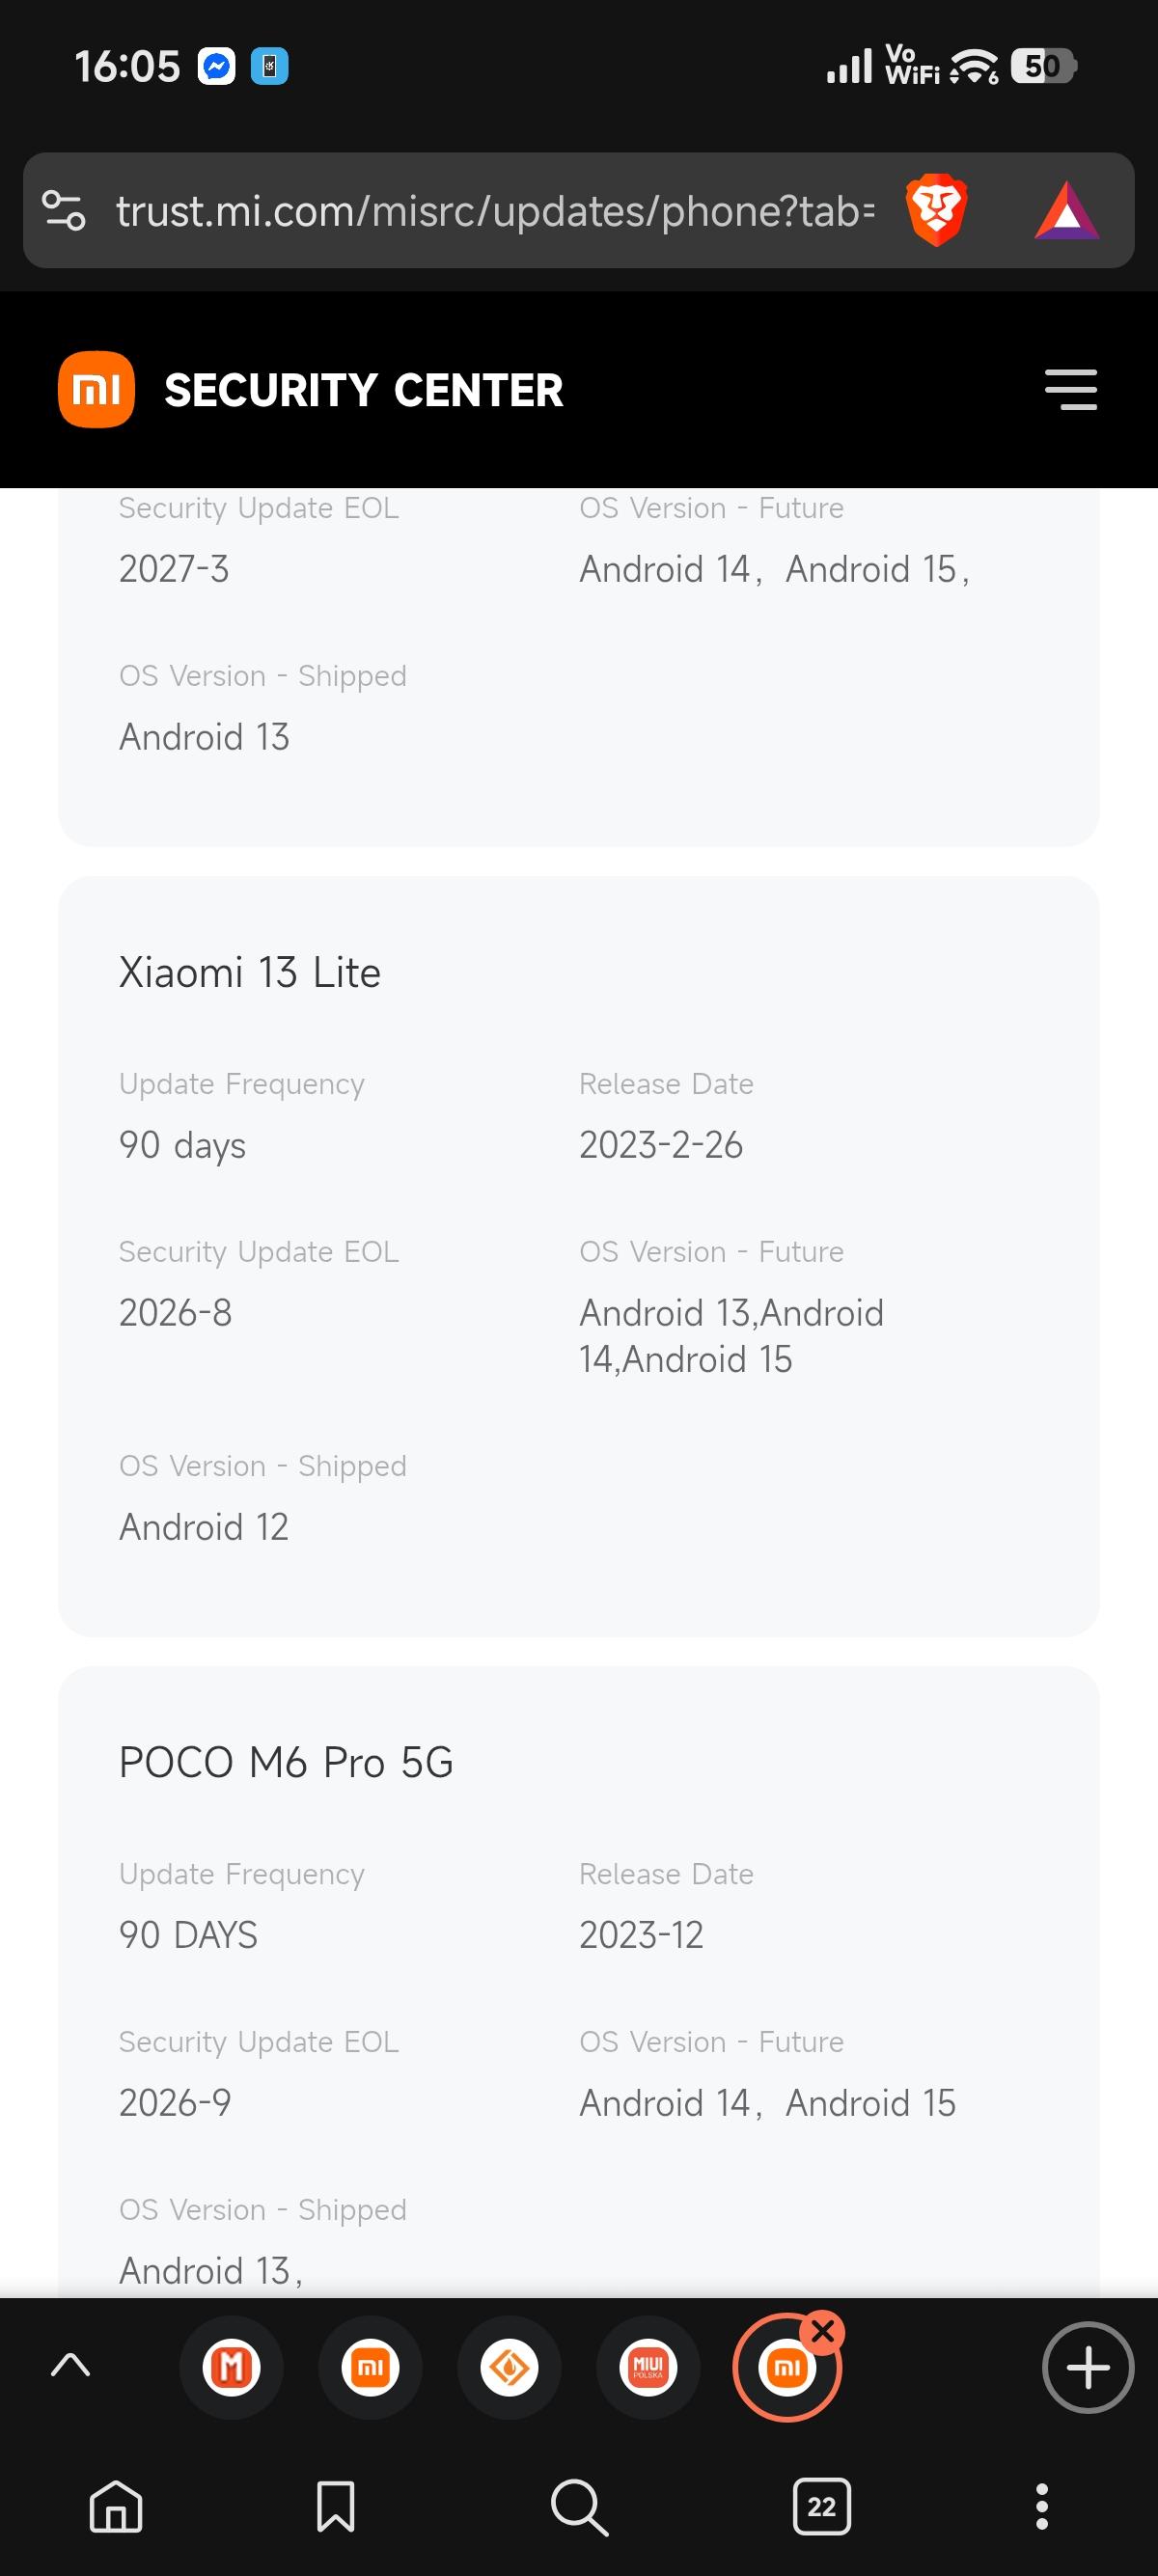Open site settings icon in address bar

(64, 210)
